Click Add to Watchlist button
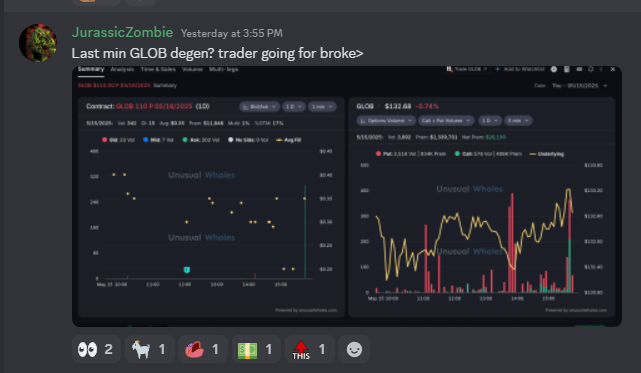641x373 pixels. click(x=520, y=69)
